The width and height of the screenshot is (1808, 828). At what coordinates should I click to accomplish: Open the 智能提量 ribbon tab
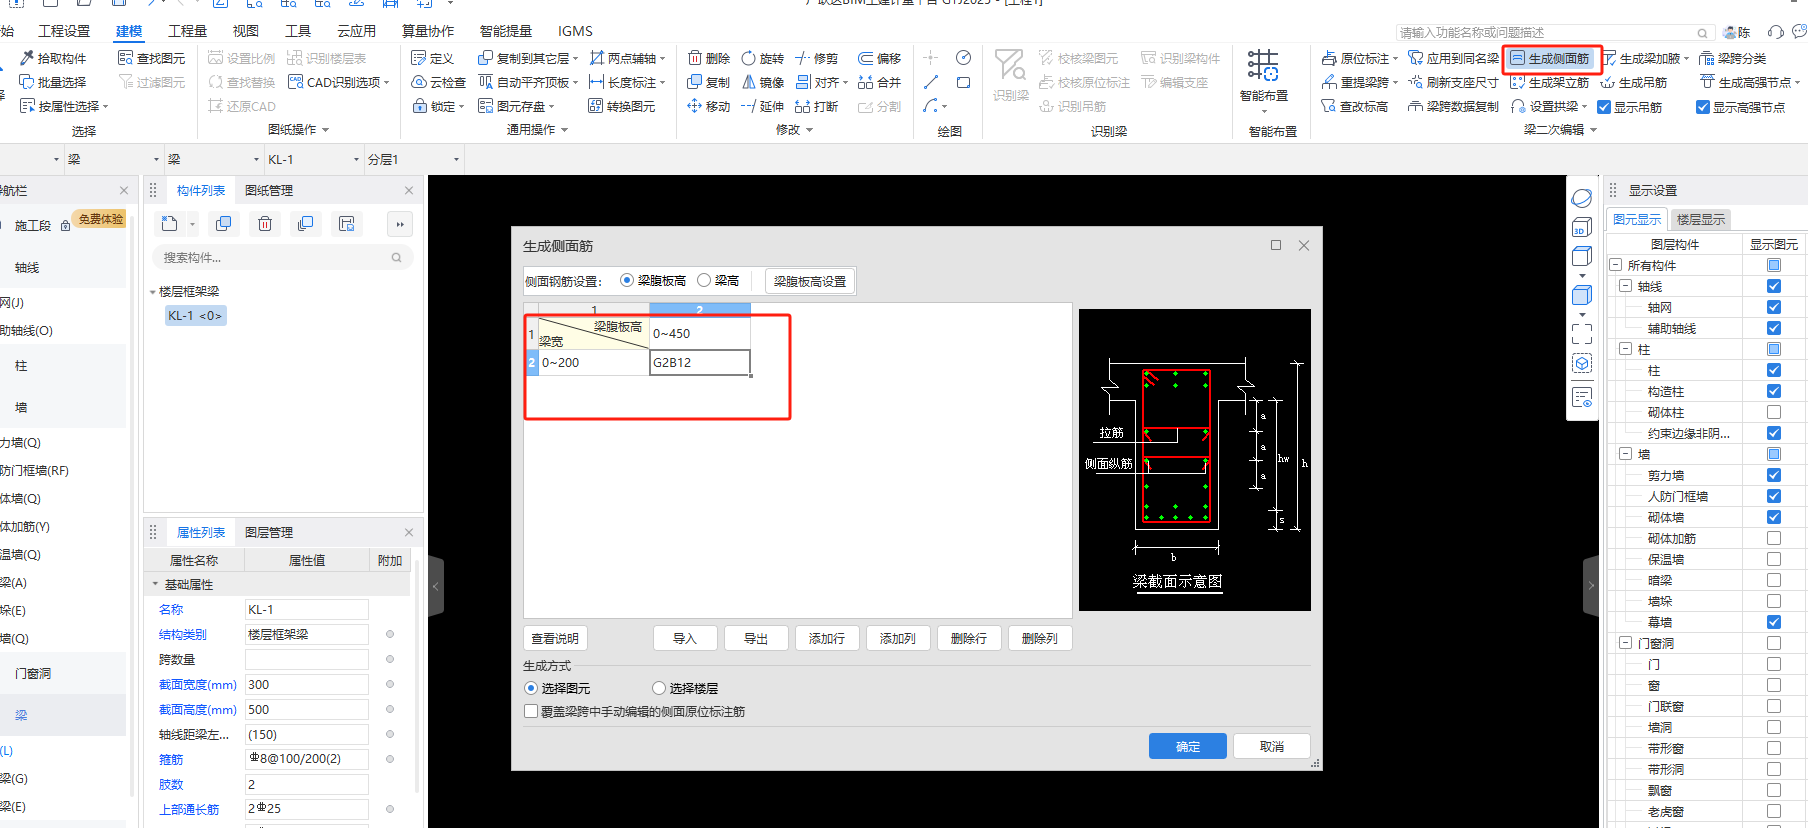coord(505,31)
